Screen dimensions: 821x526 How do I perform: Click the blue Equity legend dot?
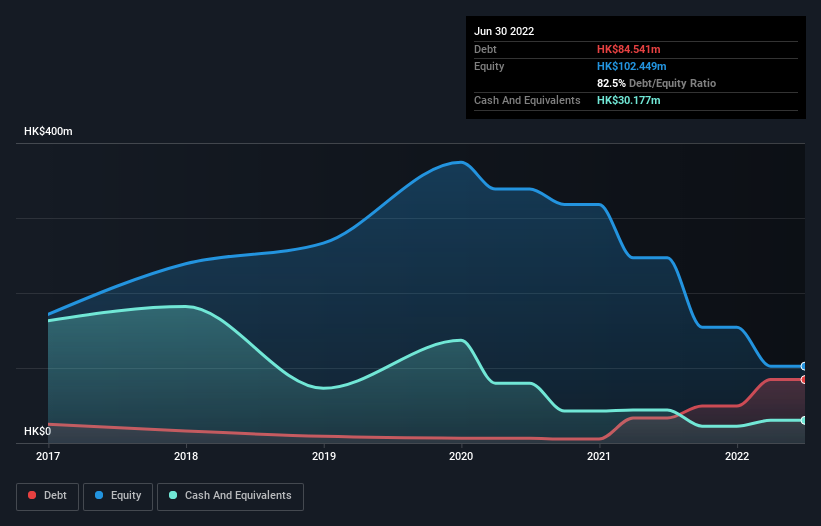(99, 495)
